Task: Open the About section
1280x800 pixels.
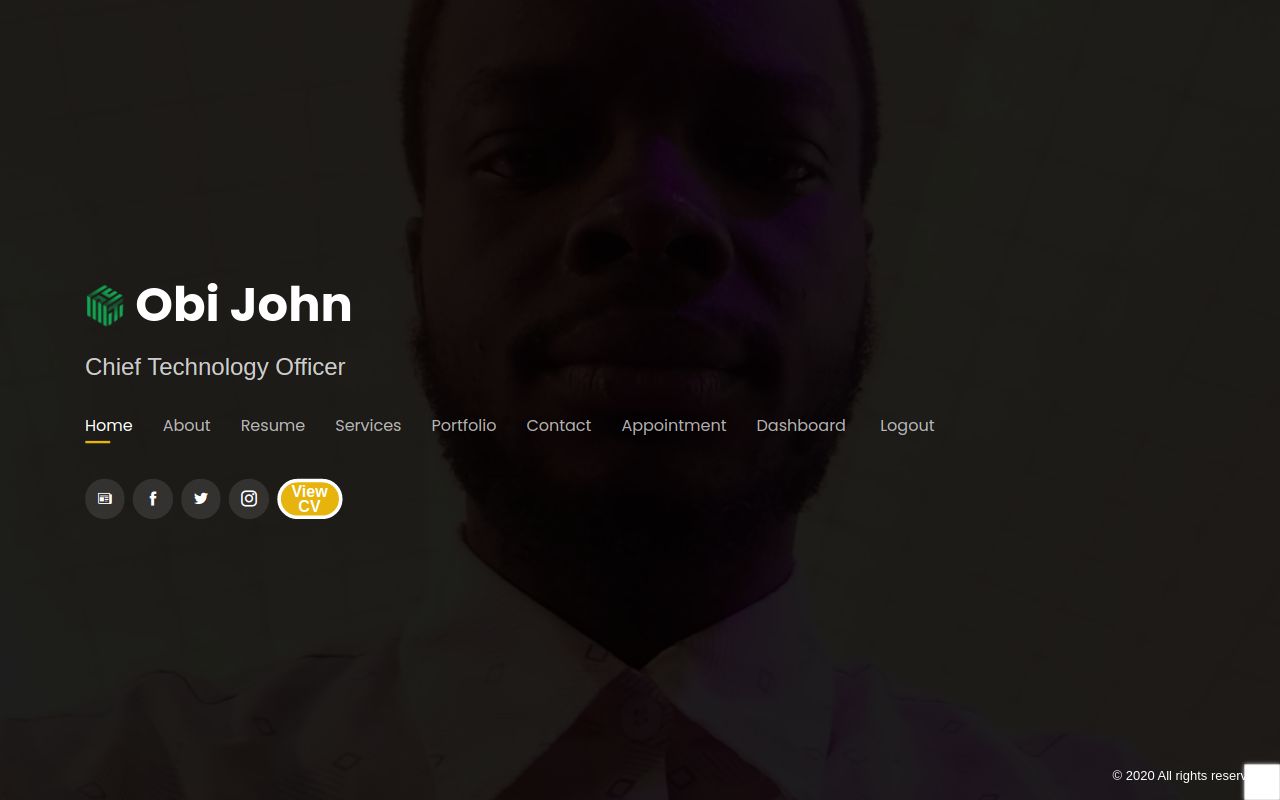Action: pyautogui.click(x=187, y=425)
